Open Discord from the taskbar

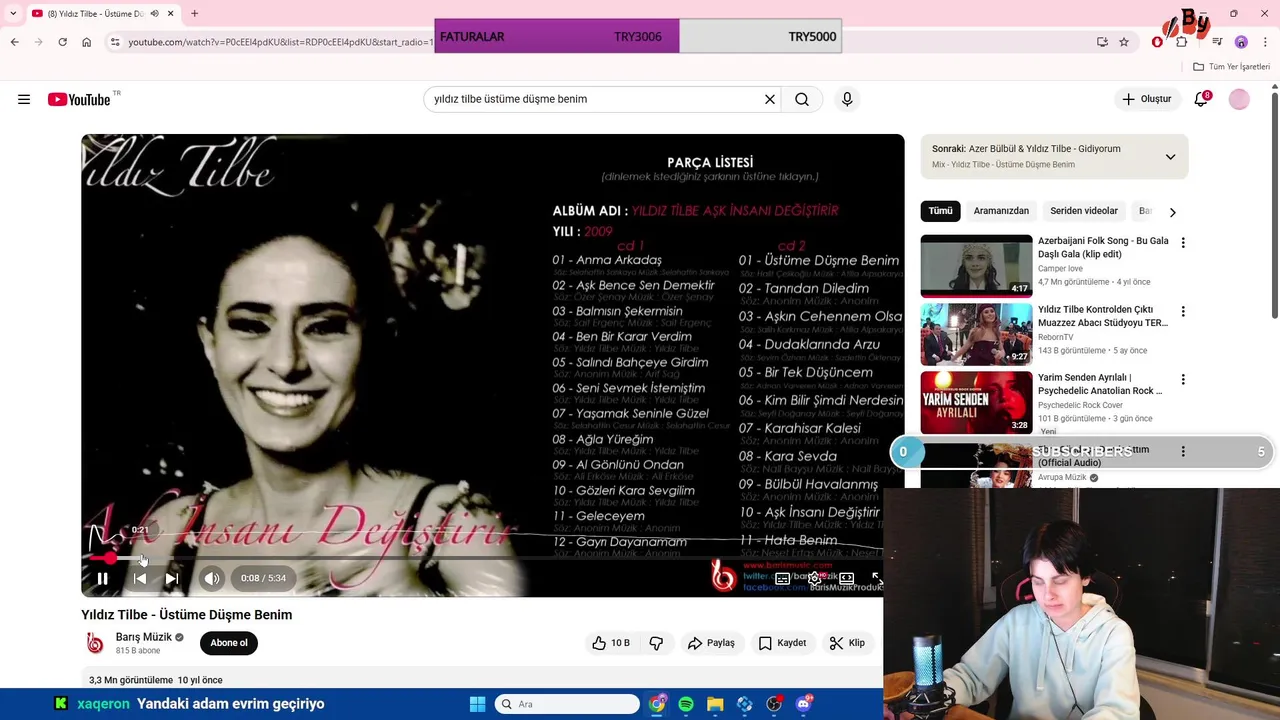(x=804, y=704)
